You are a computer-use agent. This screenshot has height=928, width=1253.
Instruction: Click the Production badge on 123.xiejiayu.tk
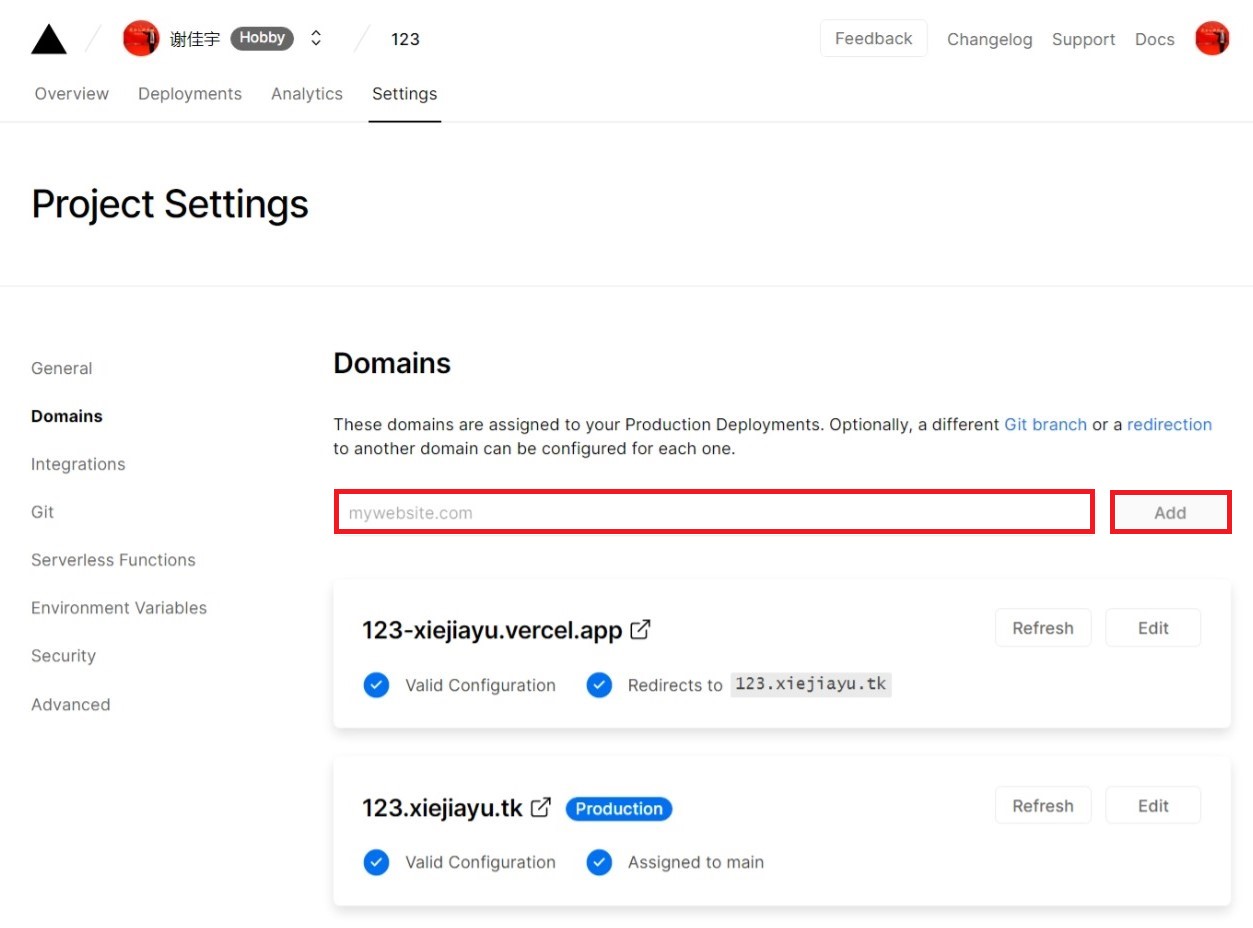(x=618, y=808)
